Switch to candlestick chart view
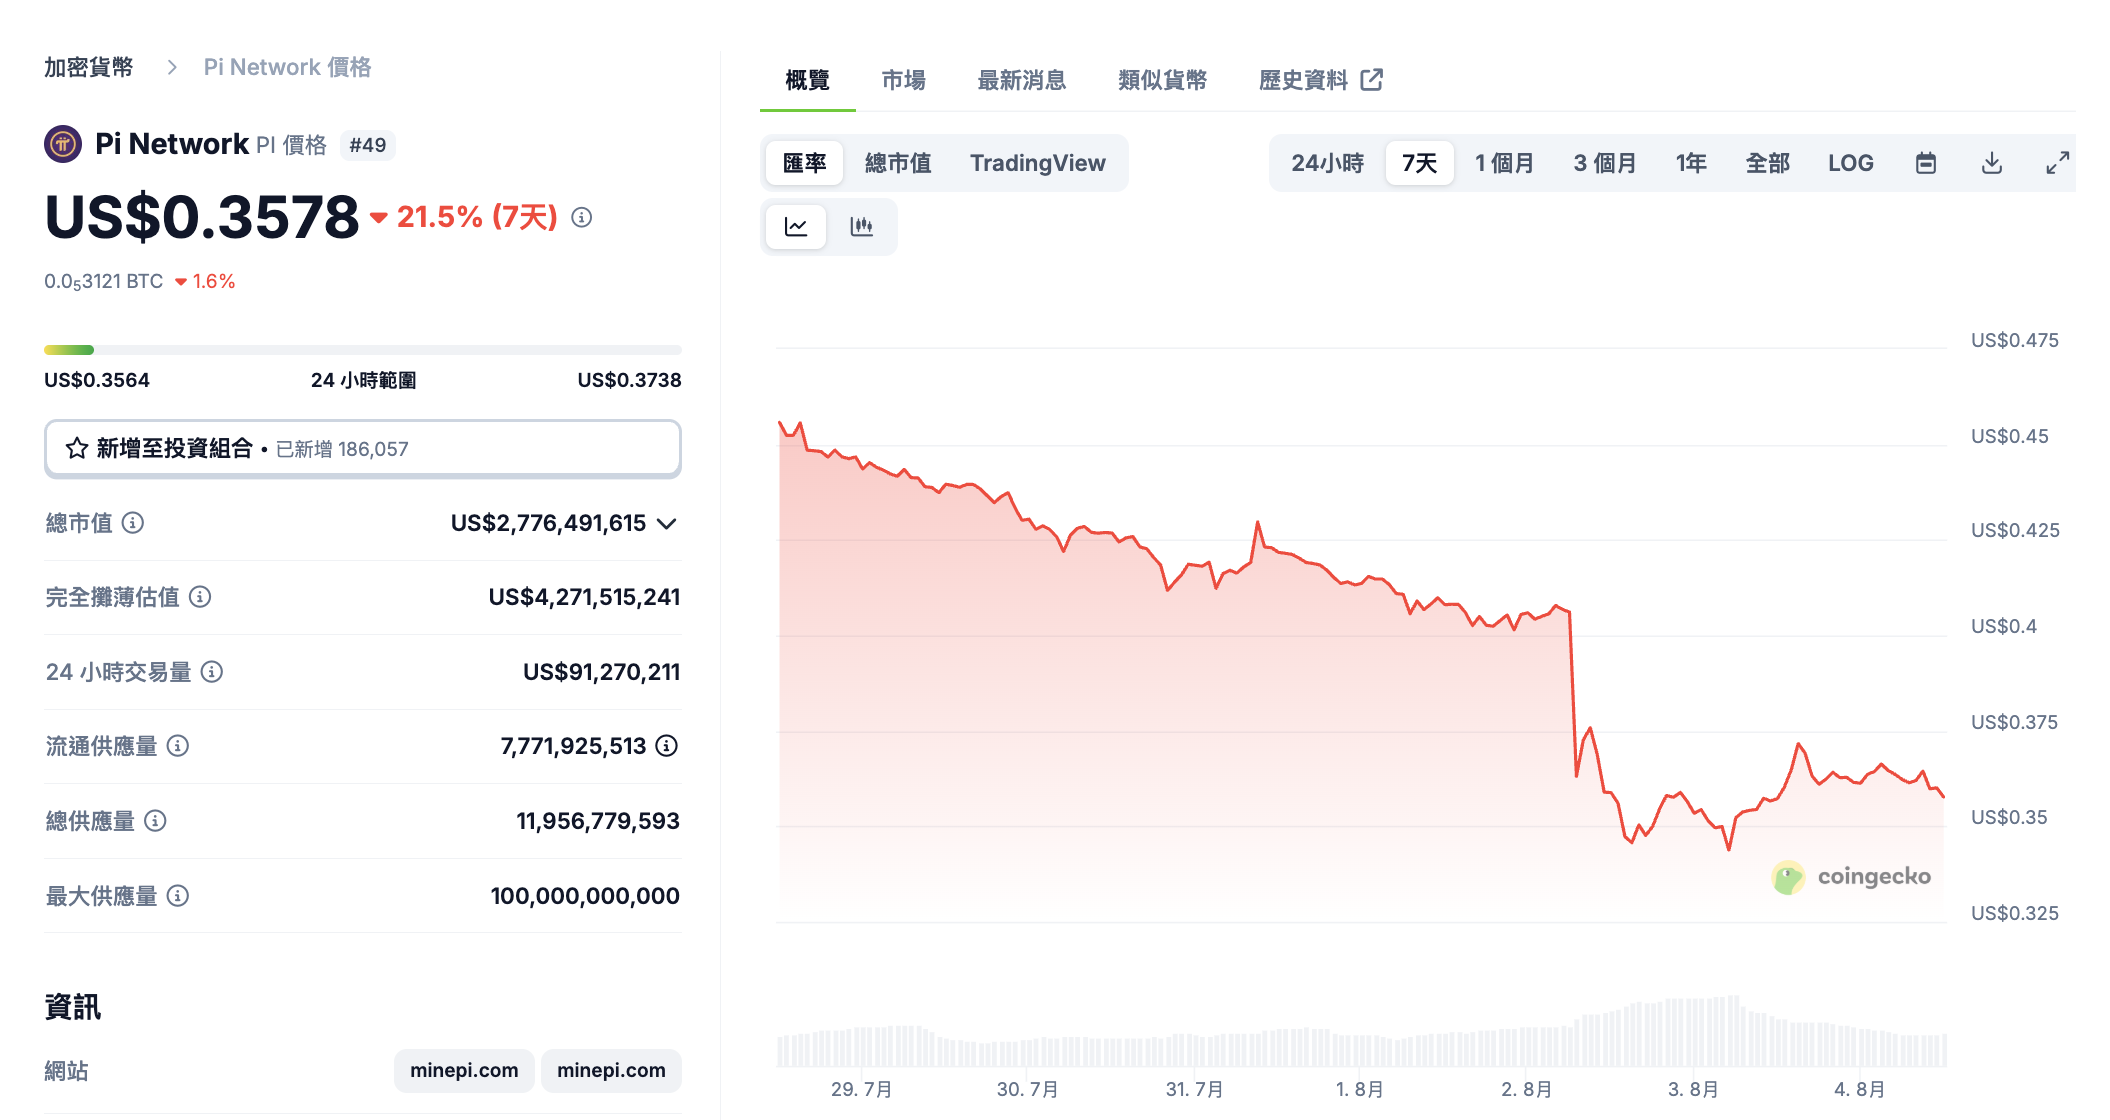 click(x=861, y=227)
